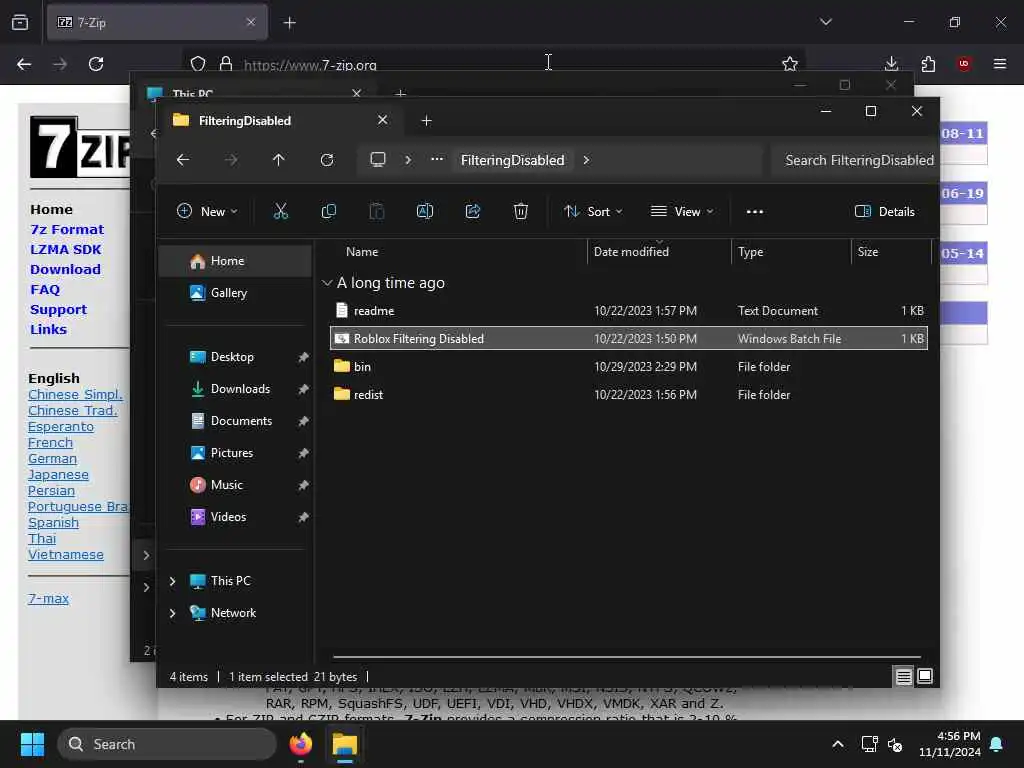Click the Share icon in Explorer toolbar
Screen dimensions: 1024x768
(x=473, y=212)
